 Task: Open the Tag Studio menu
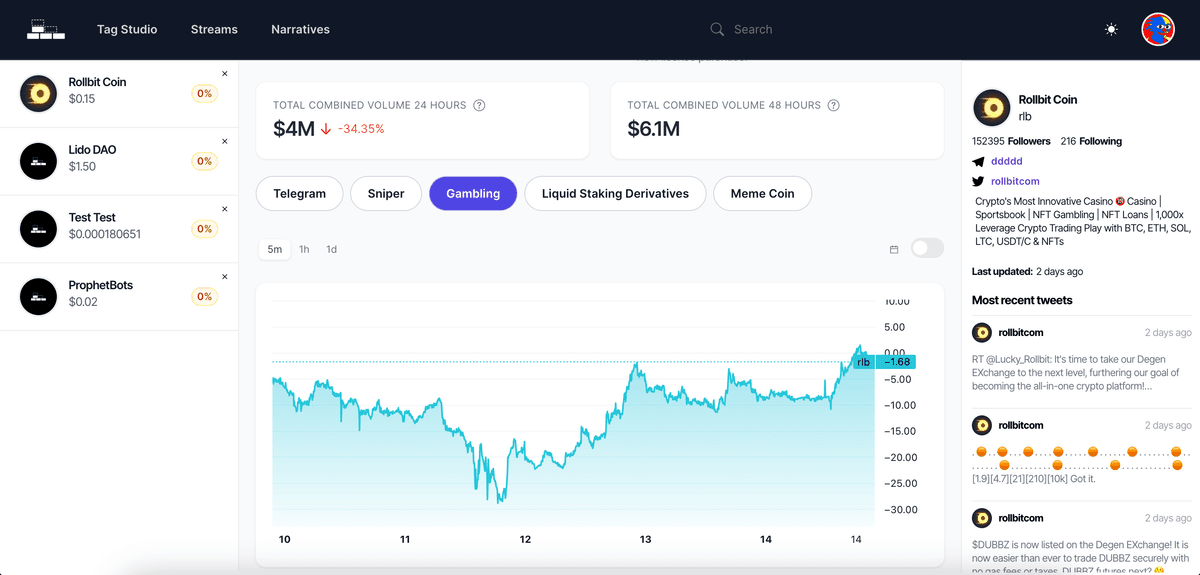click(x=127, y=30)
